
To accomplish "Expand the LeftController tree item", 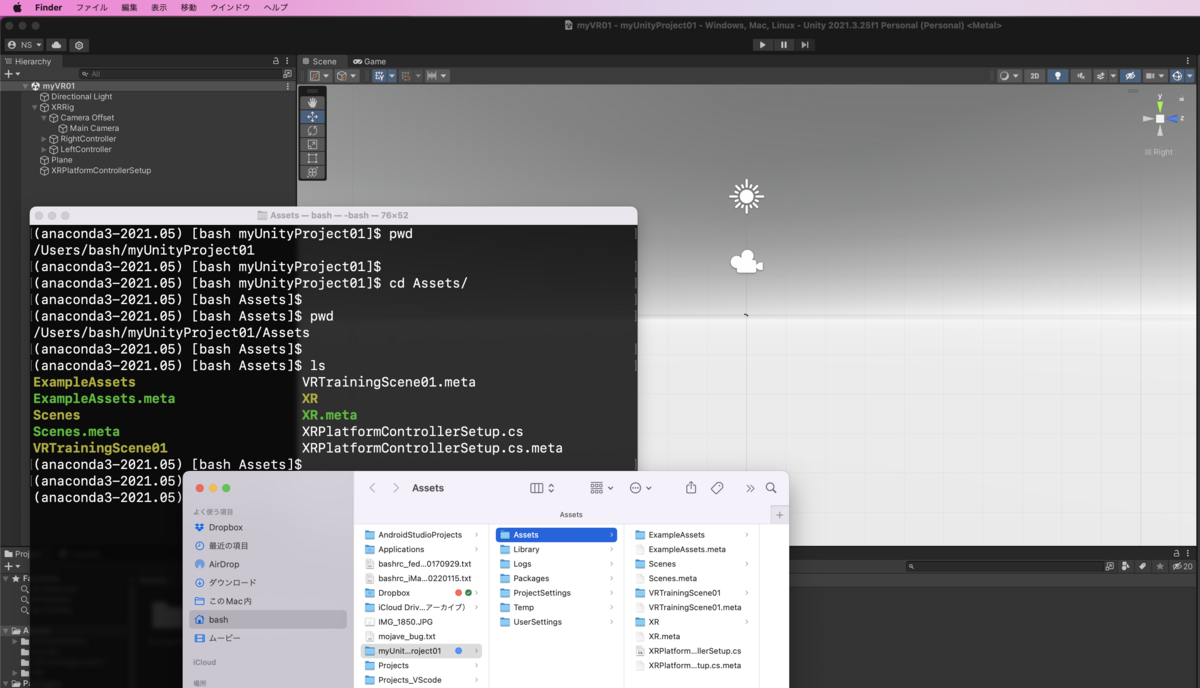I will pos(44,149).
